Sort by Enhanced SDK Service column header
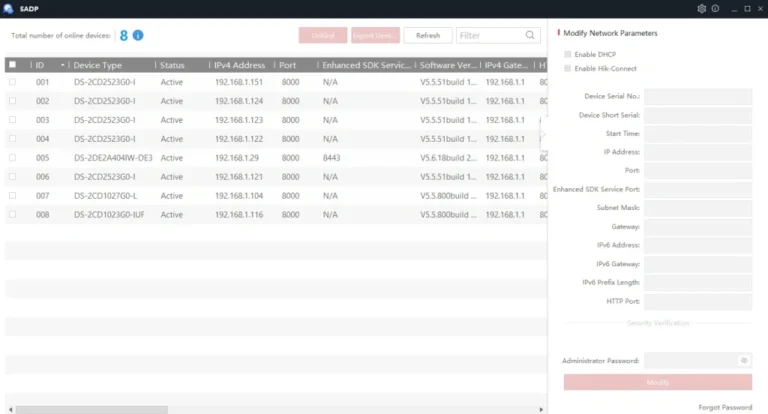 [x=366, y=65]
